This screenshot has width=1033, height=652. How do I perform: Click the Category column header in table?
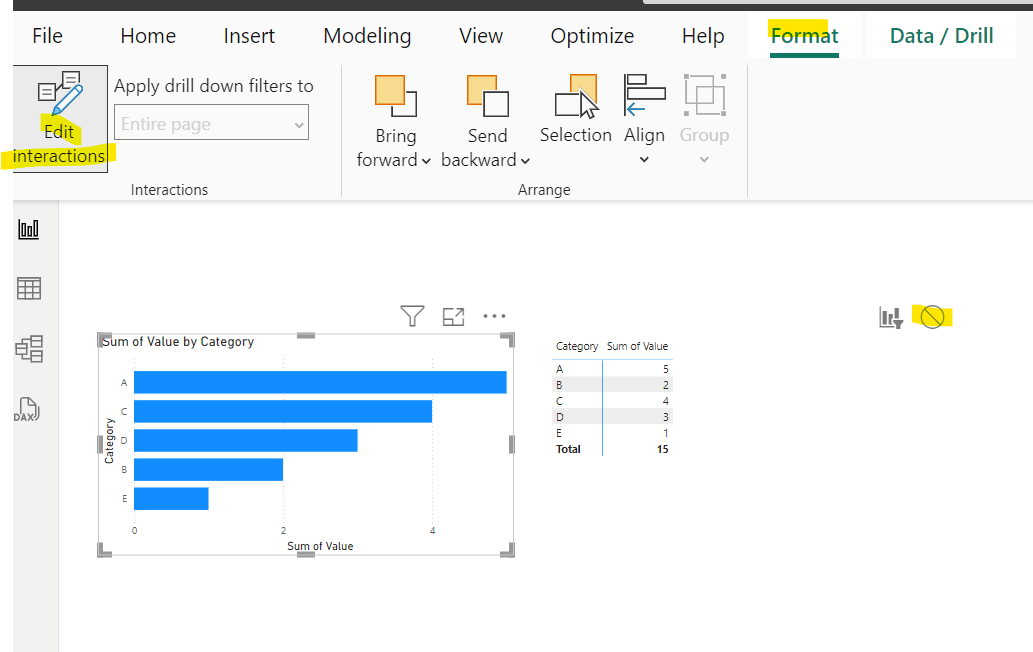pyautogui.click(x=576, y=346)
